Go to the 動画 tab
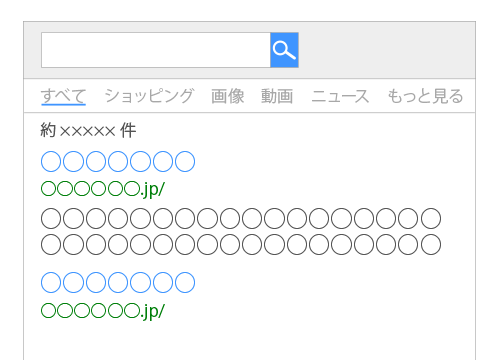 tap(277, 96)
